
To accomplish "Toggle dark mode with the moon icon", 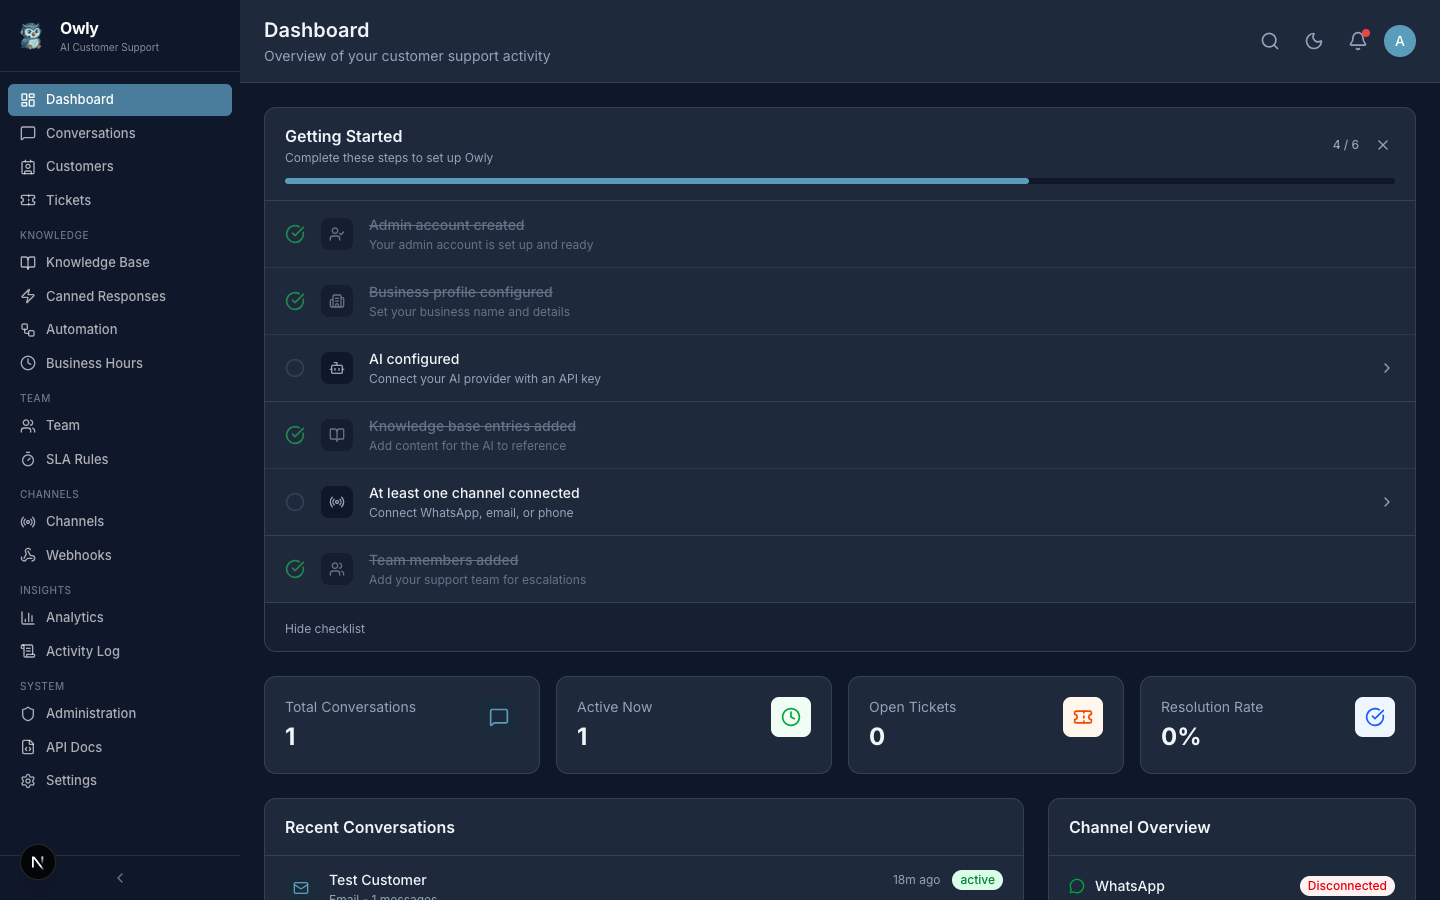I will pos(1313,41).
